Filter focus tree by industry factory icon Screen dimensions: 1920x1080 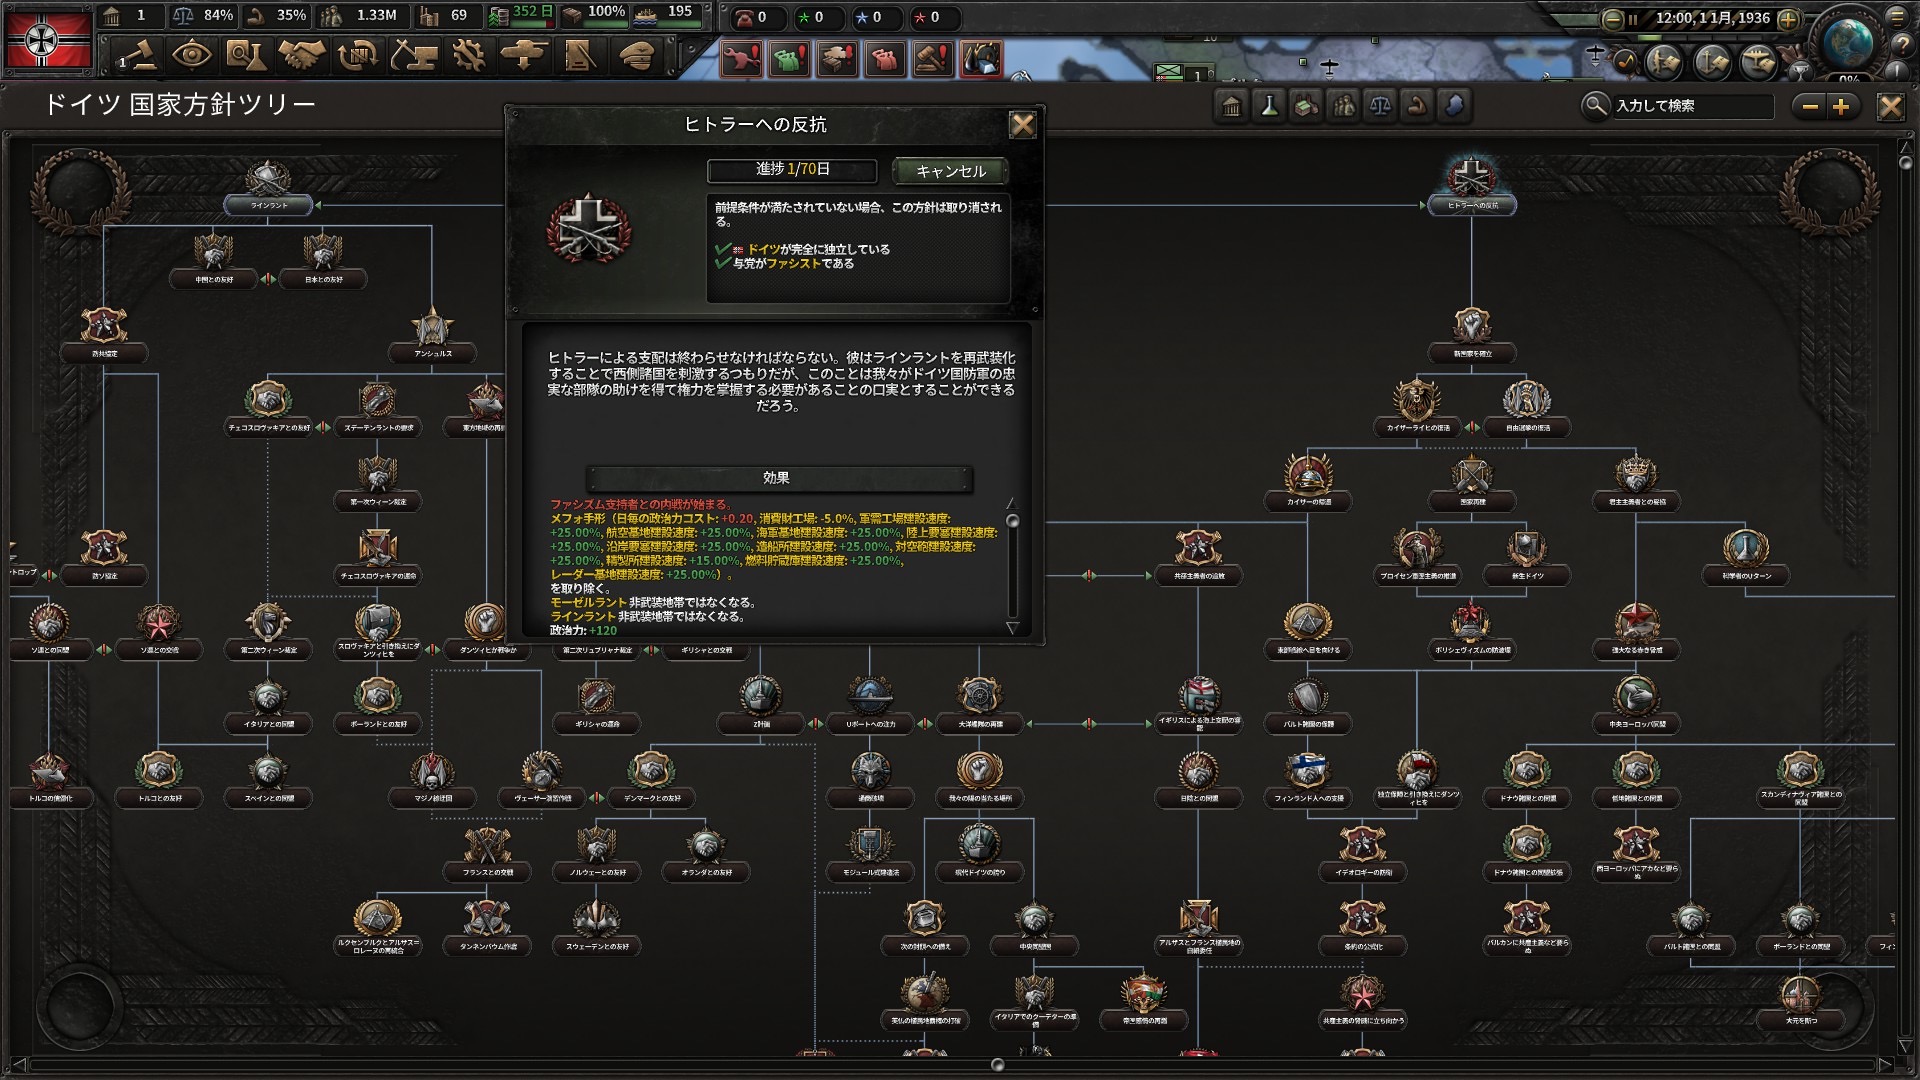click(1306, 106)
